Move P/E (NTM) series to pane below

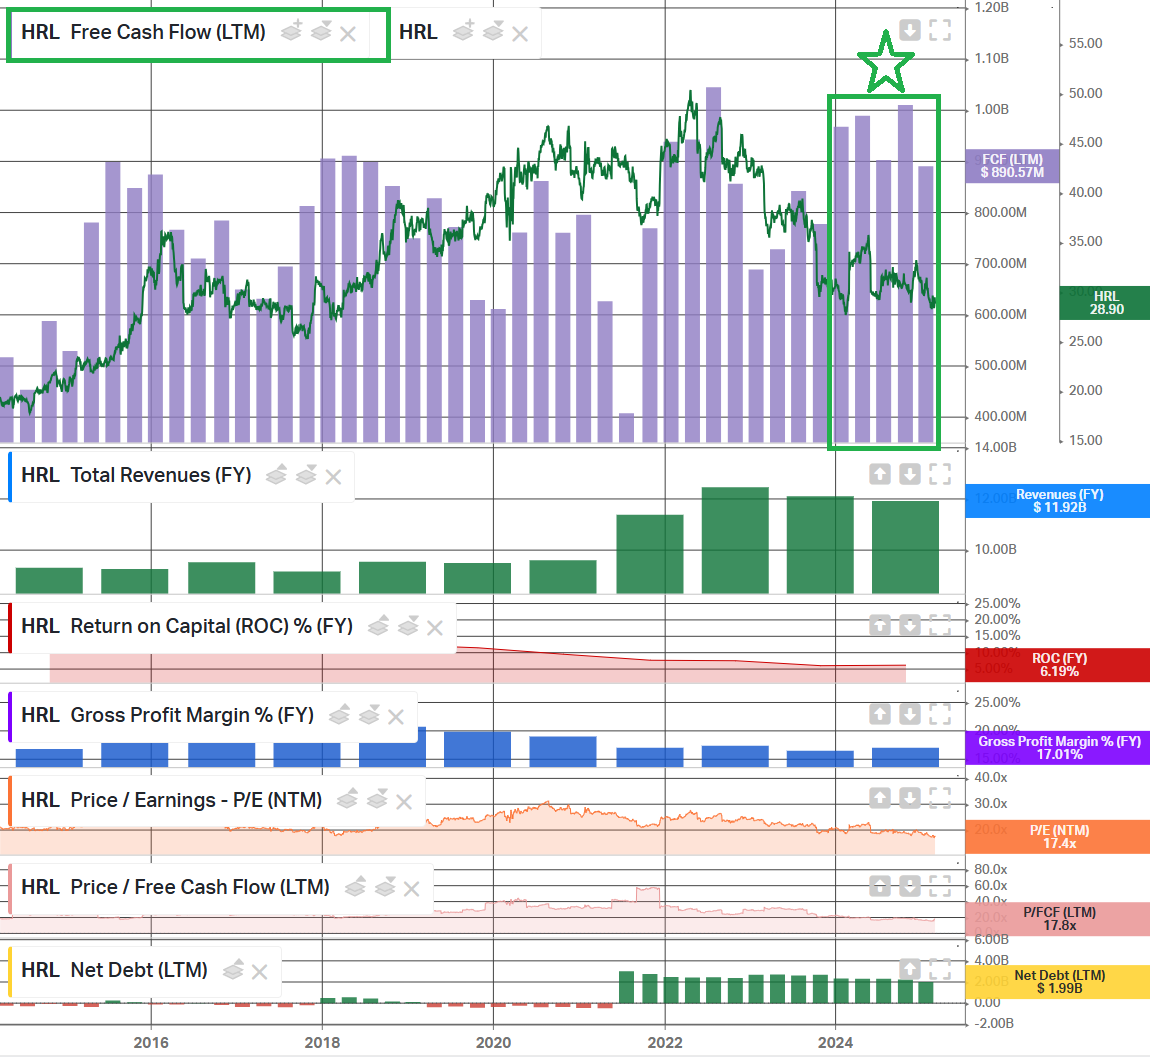pyautogui.click(x=377, y=799)
